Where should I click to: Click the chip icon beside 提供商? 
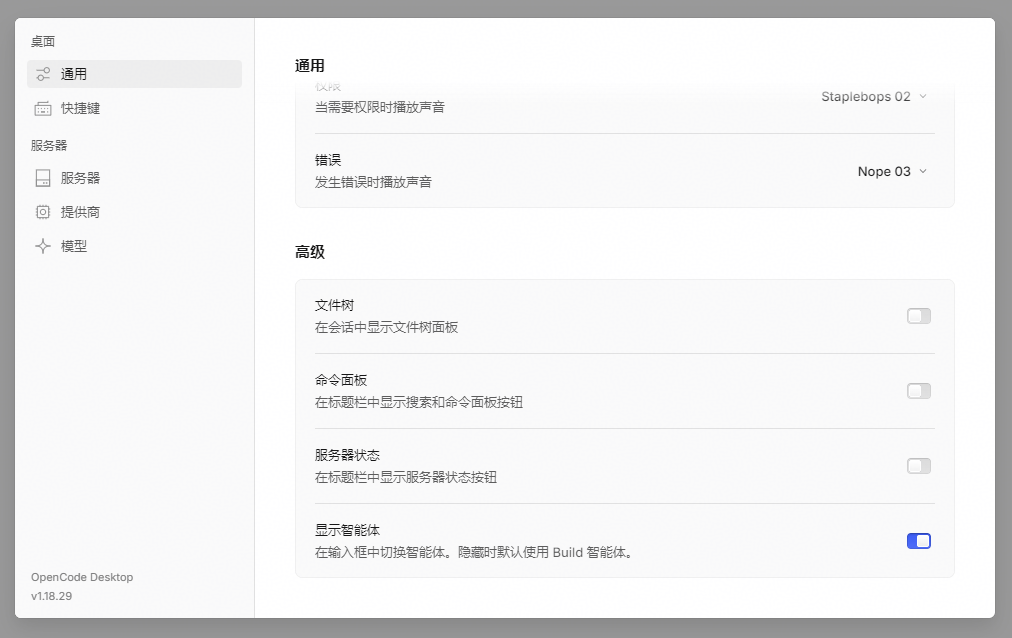coord(43,212)
